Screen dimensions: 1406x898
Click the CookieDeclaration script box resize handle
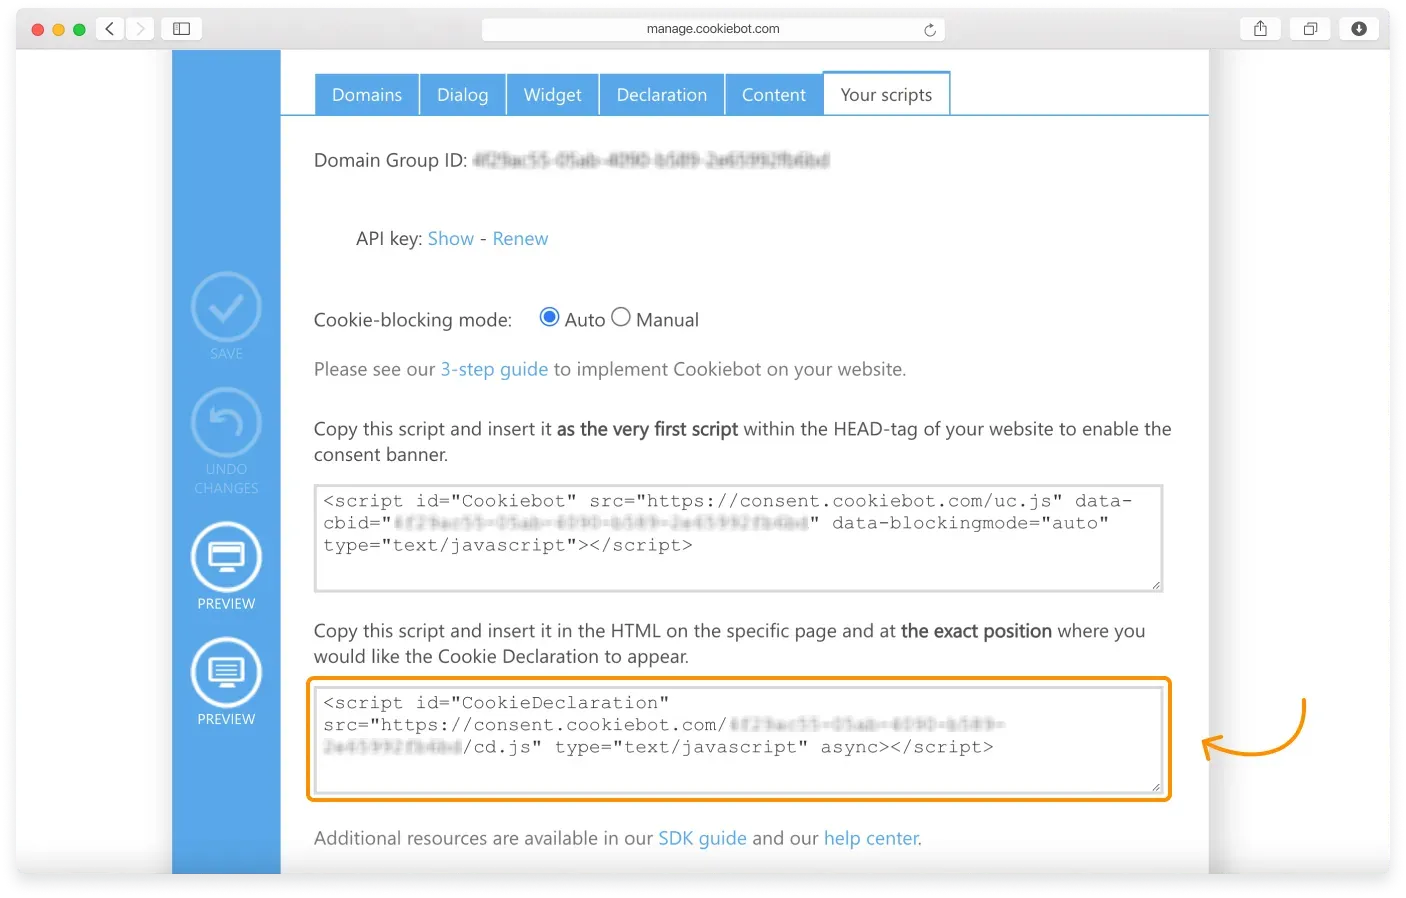(1156, 787)
